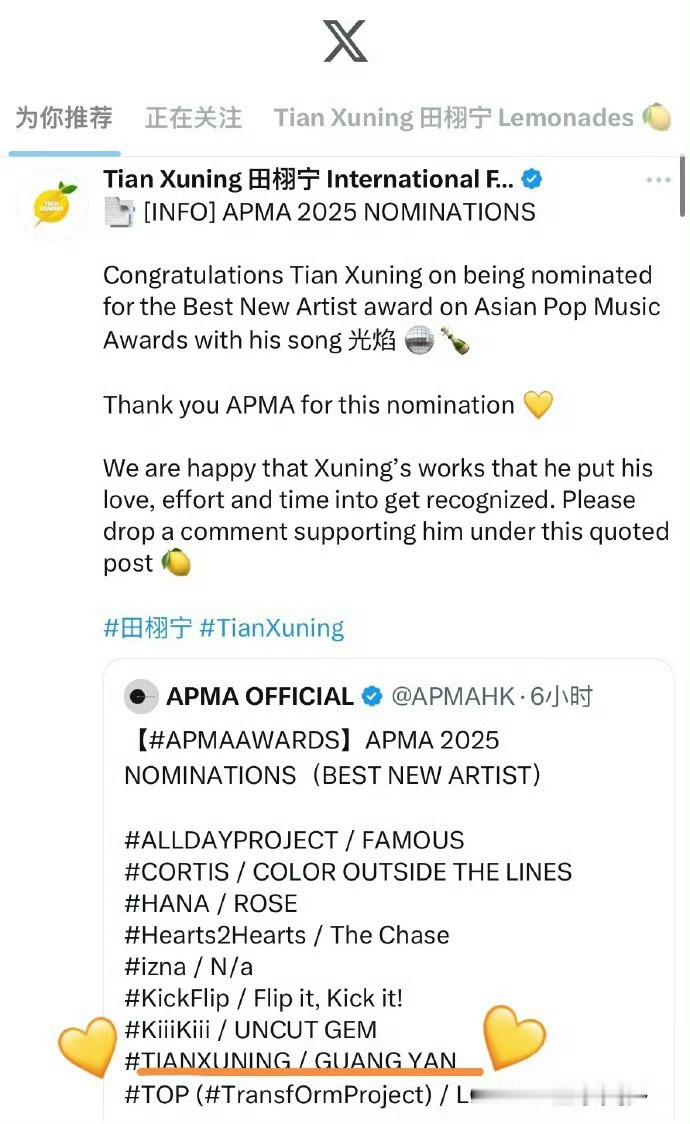Screen dimensions: 690x1124
Task: Tap the blue verified badge of Tian Xuning account
Action: (531, 178)
